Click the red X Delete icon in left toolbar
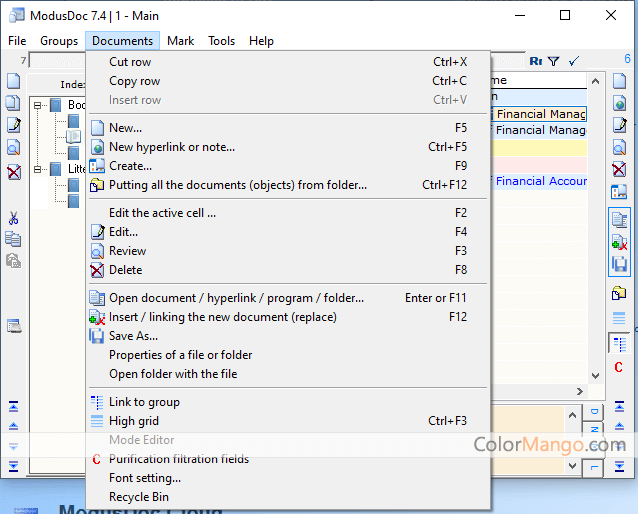 (13, 172)
